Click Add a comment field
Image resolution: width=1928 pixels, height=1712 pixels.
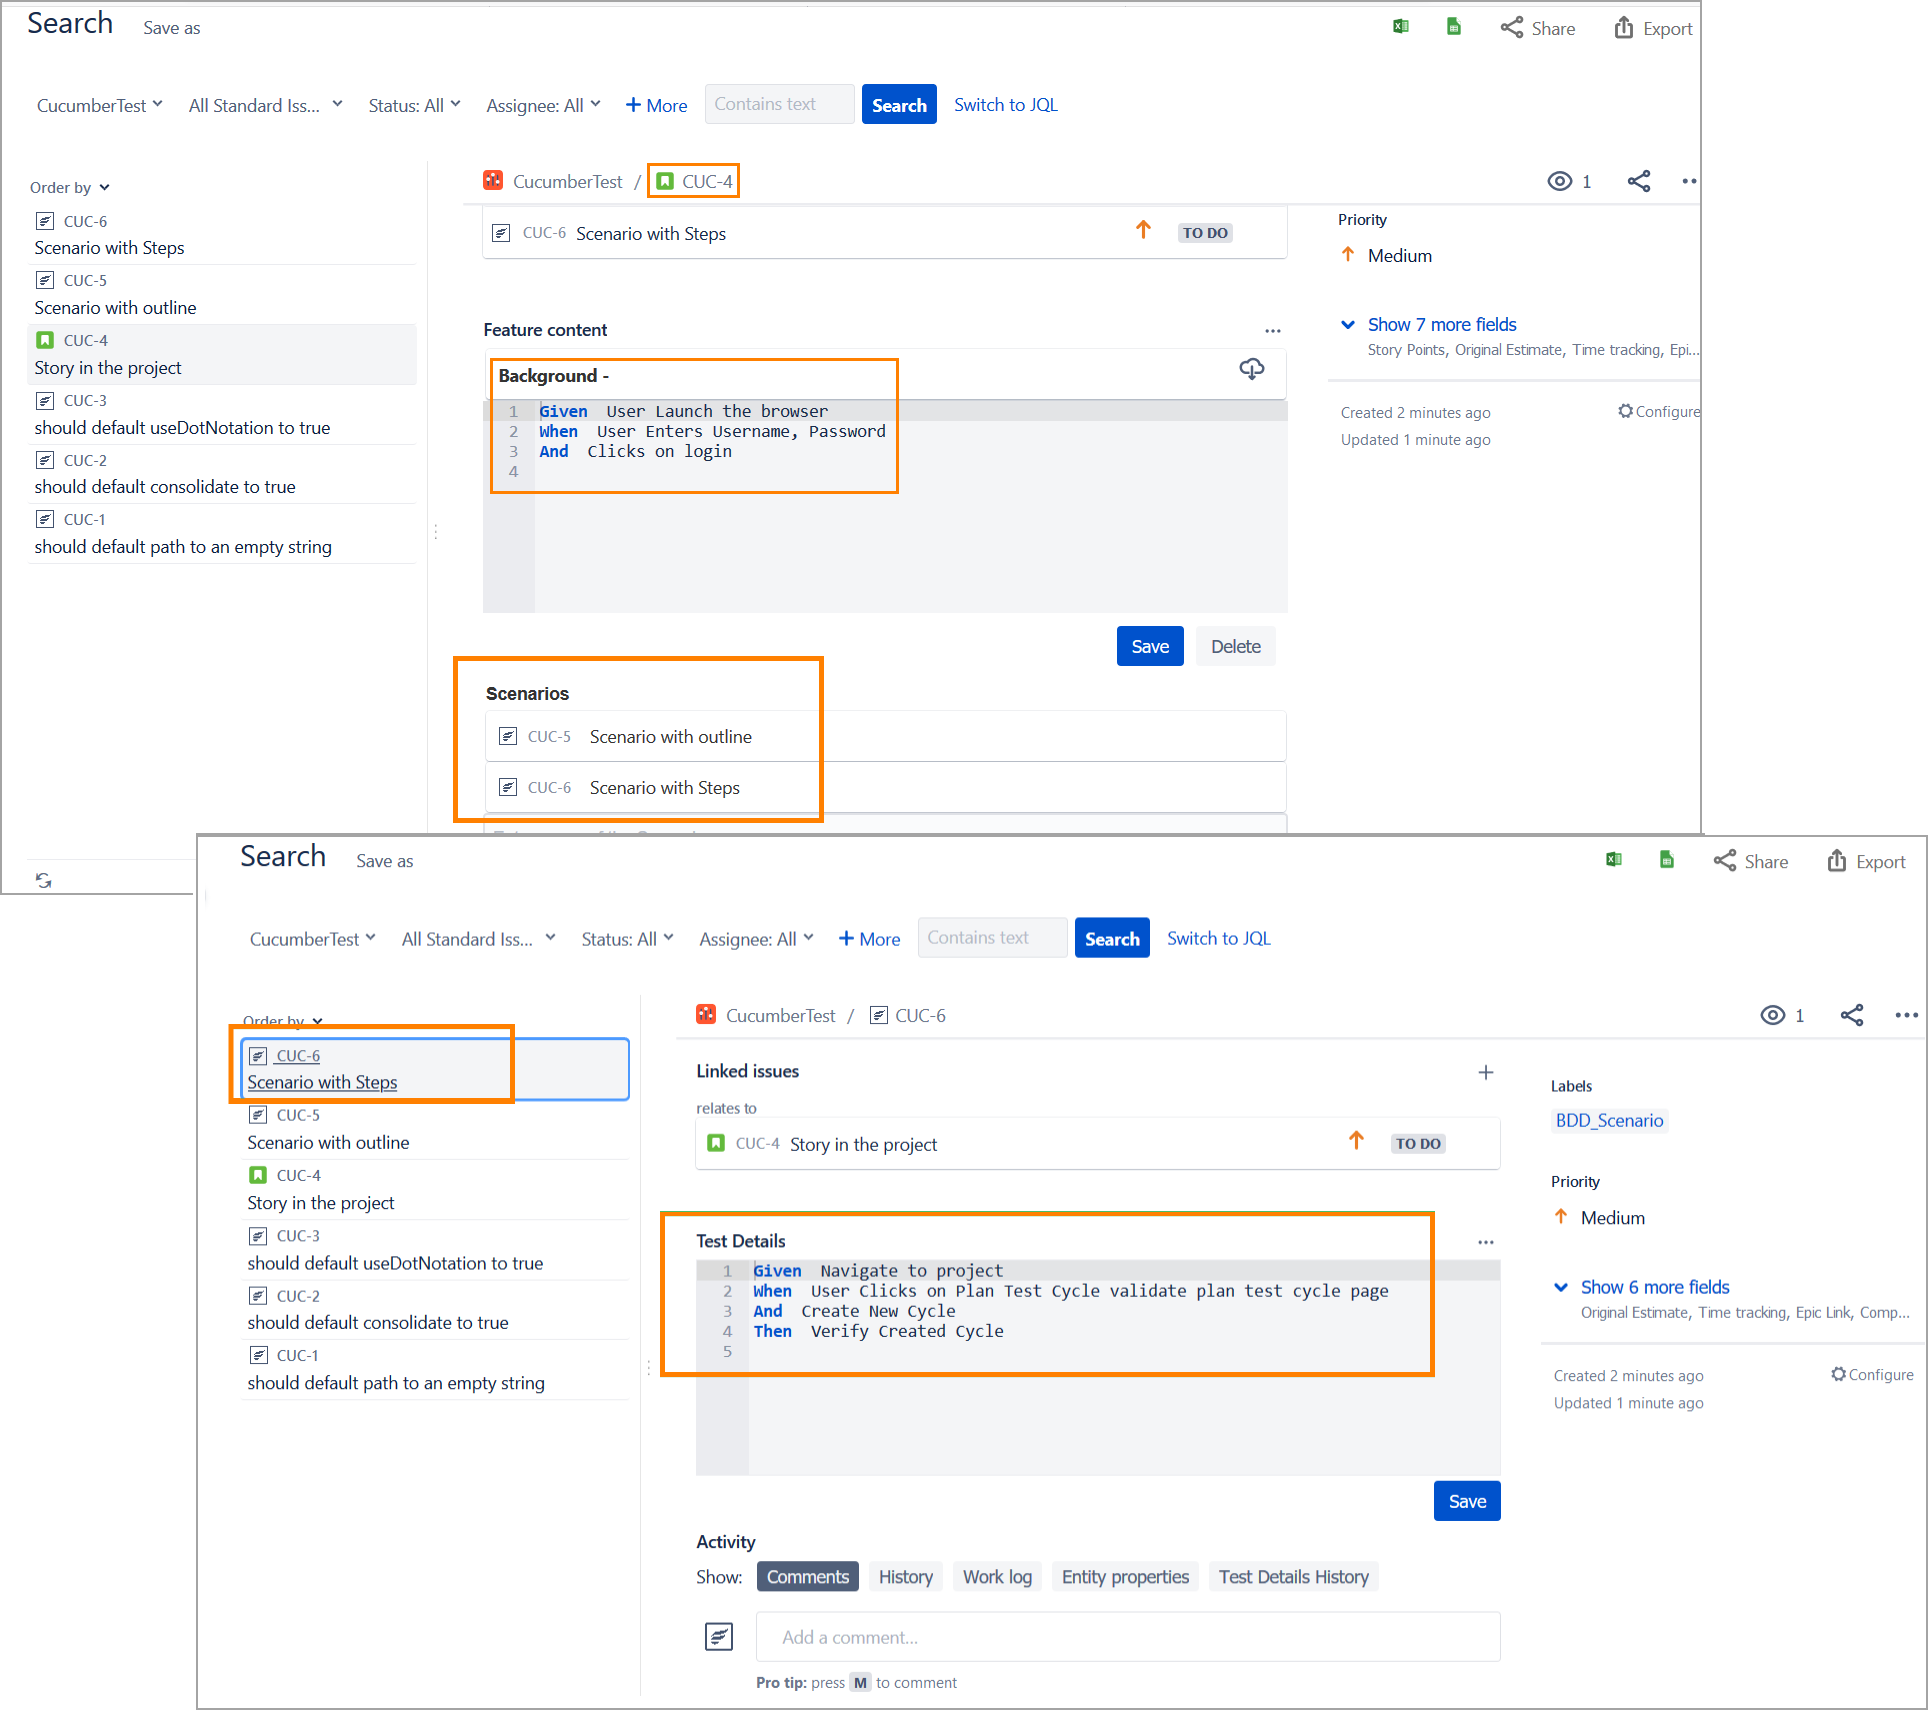(1128, 1637)
